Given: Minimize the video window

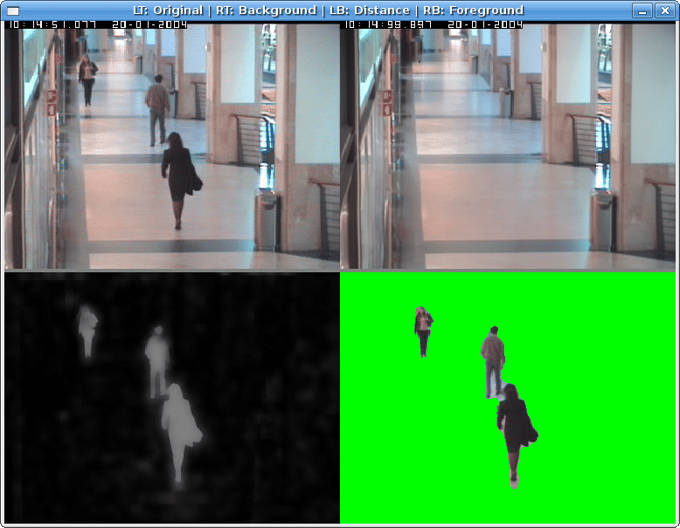Looking at the screenshot, I should pyautogui.click(x=641, y=10).
